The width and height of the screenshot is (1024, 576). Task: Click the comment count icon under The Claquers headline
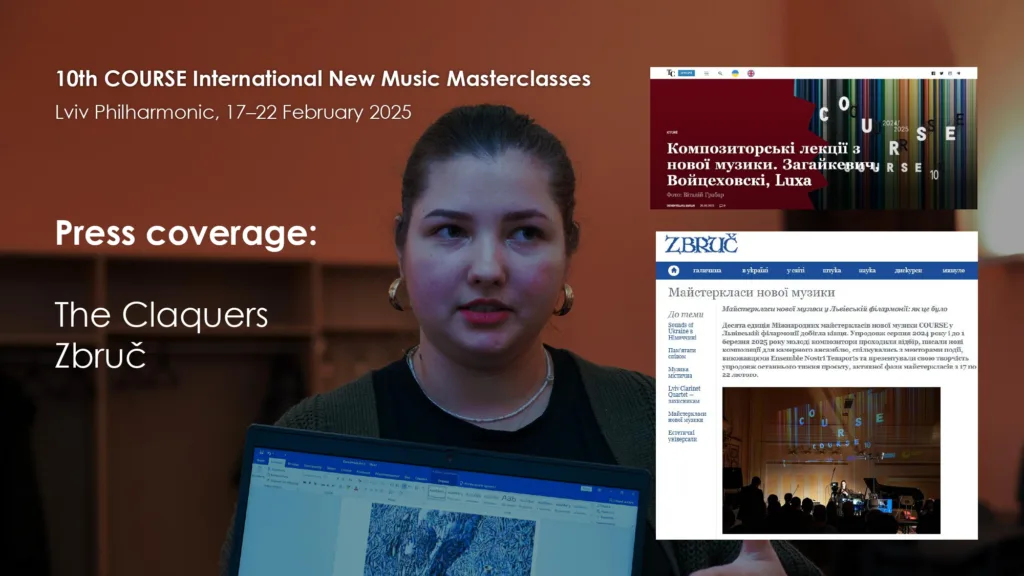722,205
